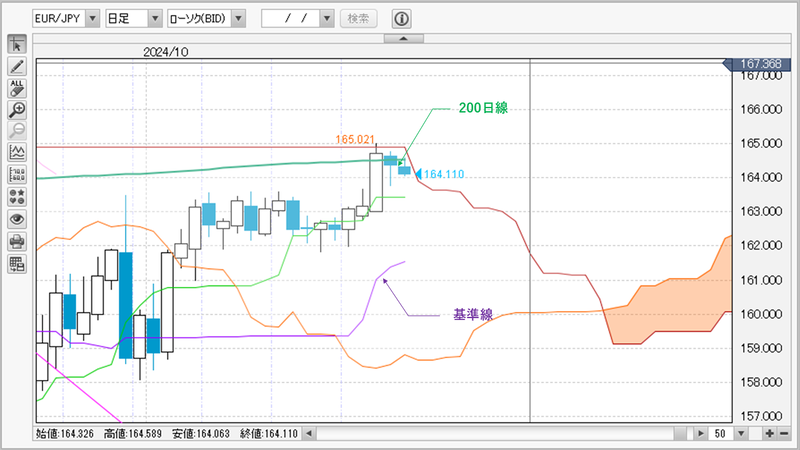Click the 2024/10 date label
The height and width of the screenshot is (450, 800).
(165, 52)
